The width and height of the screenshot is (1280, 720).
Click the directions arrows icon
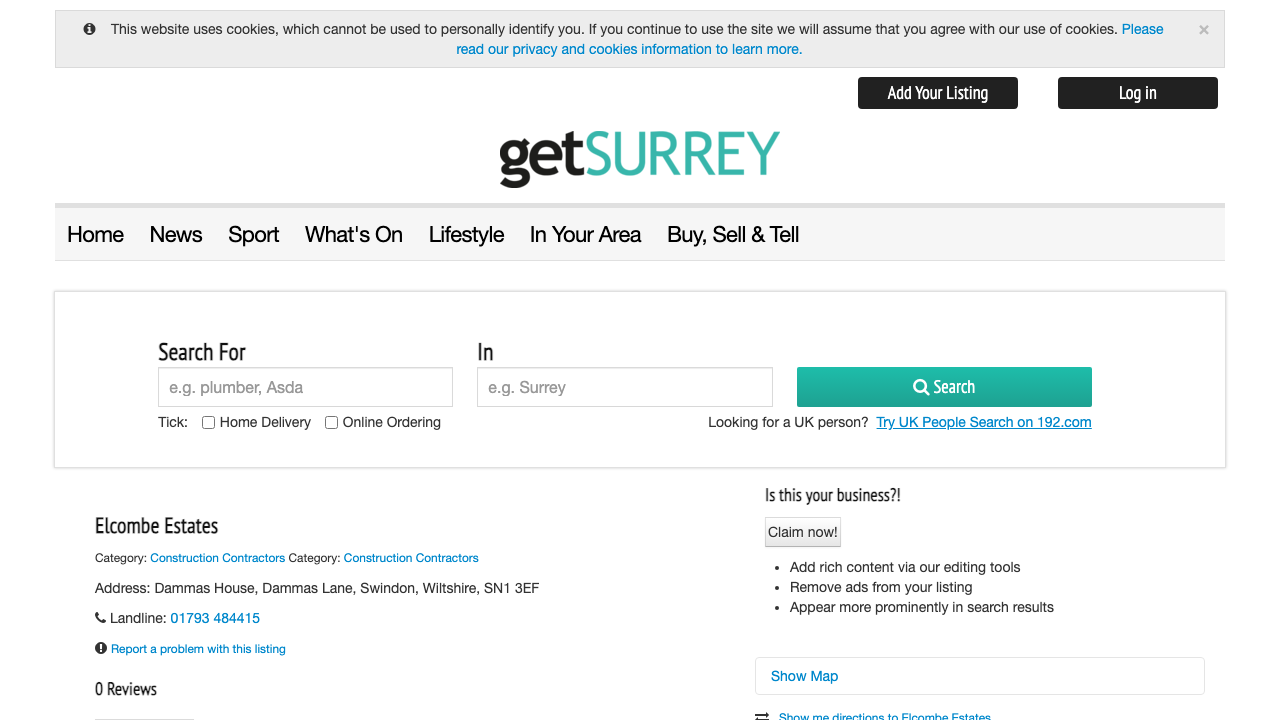coord(762,716)
